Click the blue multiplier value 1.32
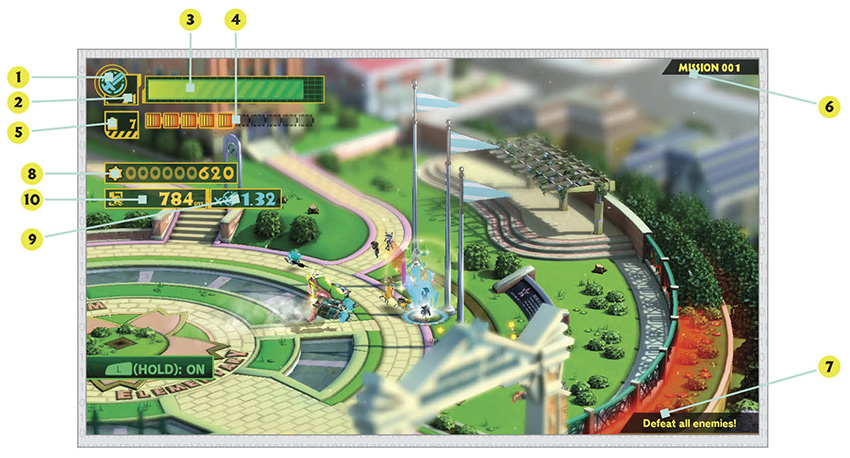 tap(259, 199)
